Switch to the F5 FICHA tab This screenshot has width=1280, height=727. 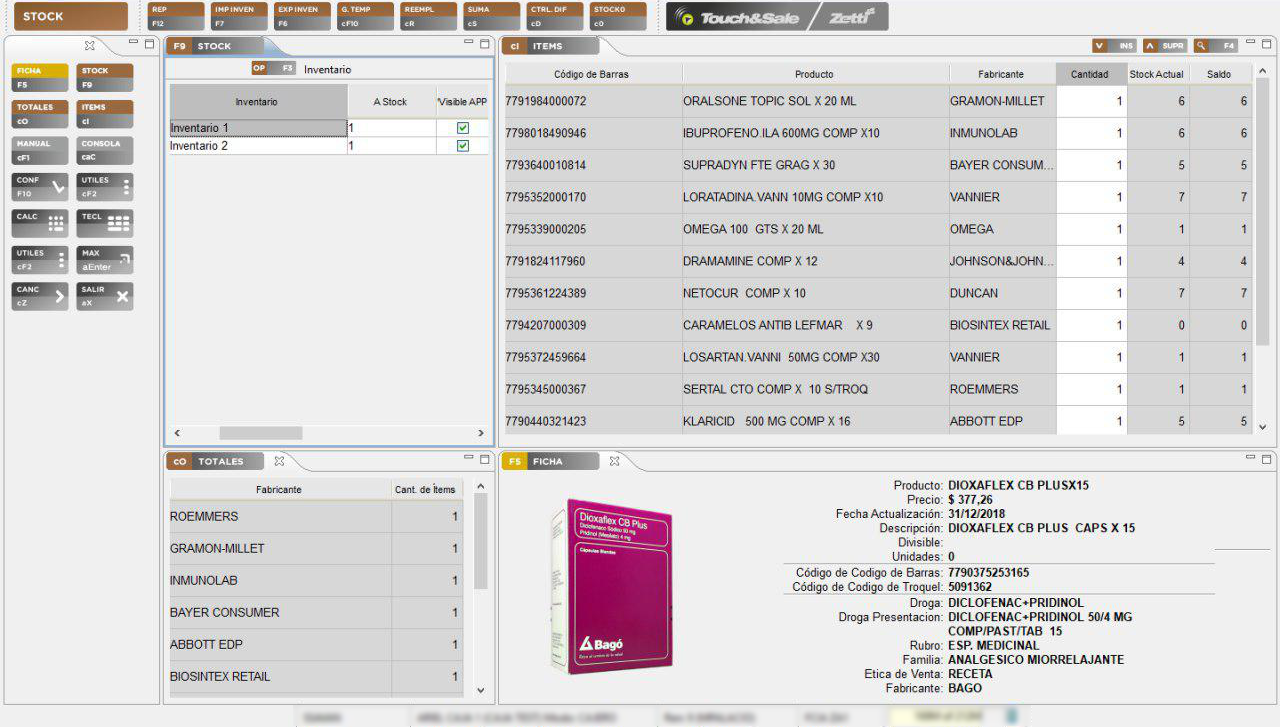pos(548,461)
